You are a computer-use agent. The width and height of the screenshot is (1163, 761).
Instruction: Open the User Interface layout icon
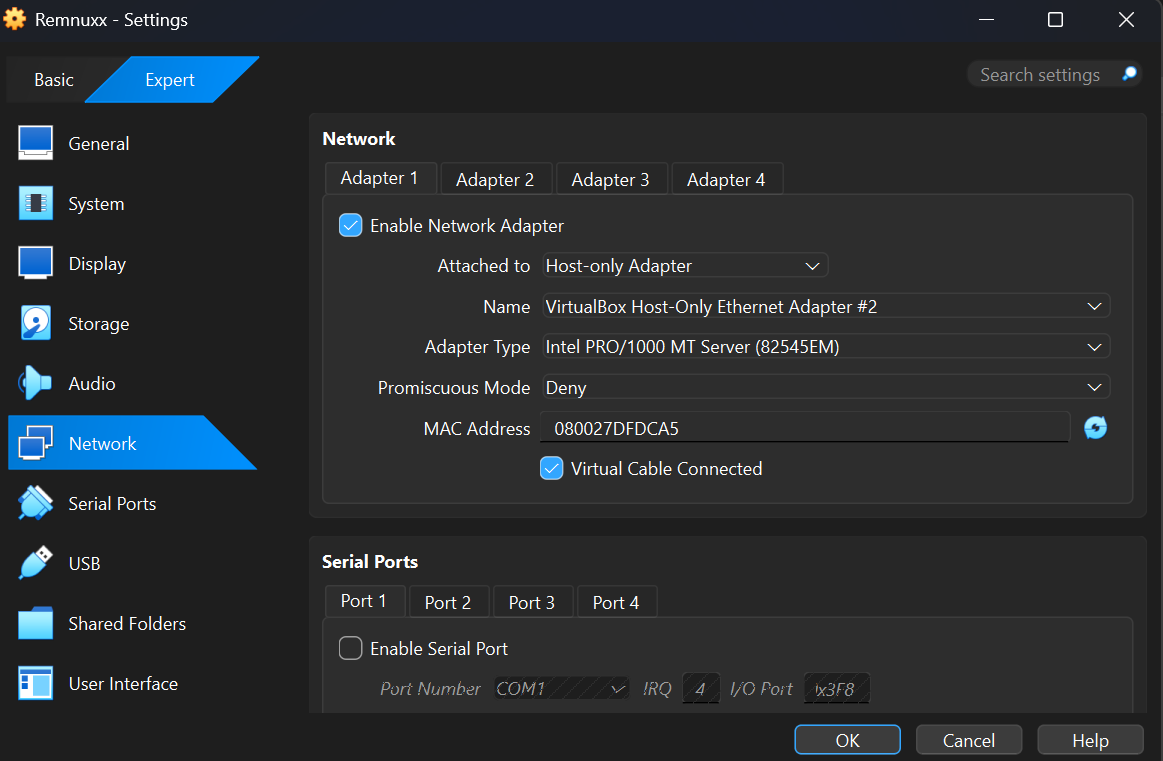[x=35, y=683]
